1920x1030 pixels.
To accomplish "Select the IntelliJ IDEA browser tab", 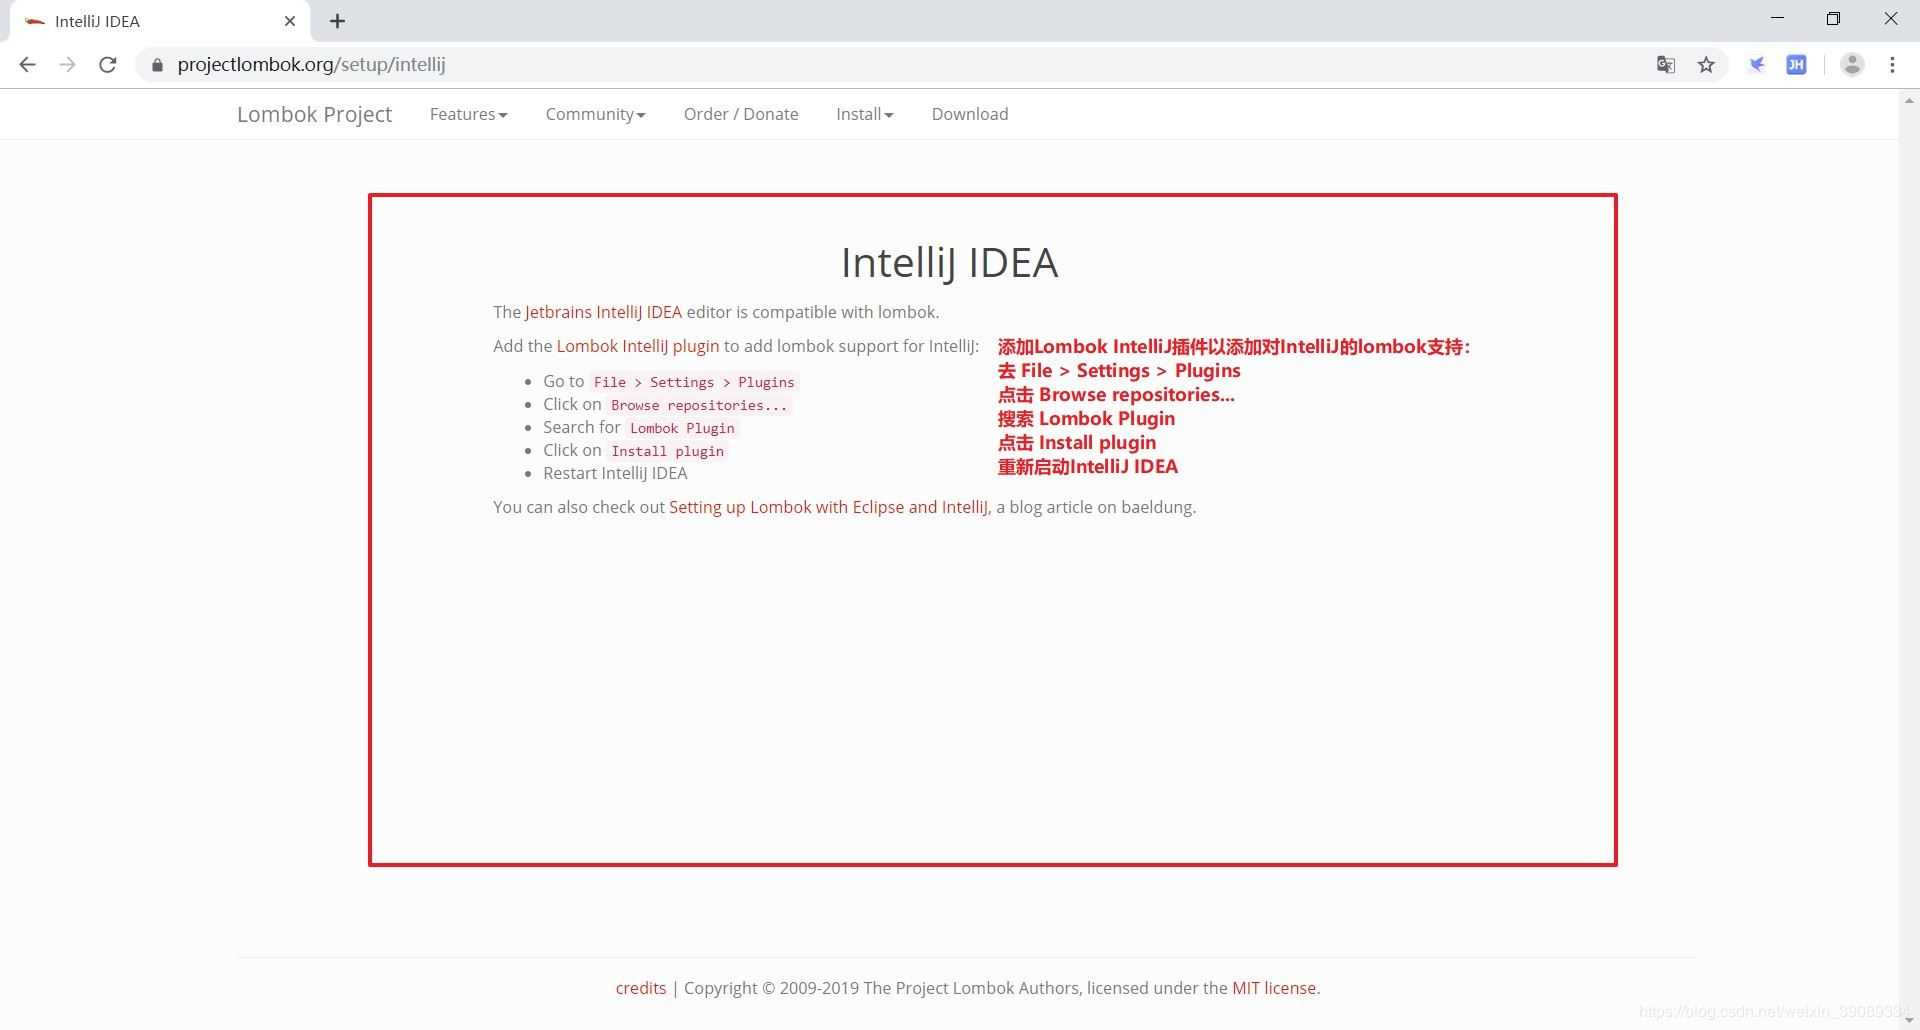I will (160, 21).
